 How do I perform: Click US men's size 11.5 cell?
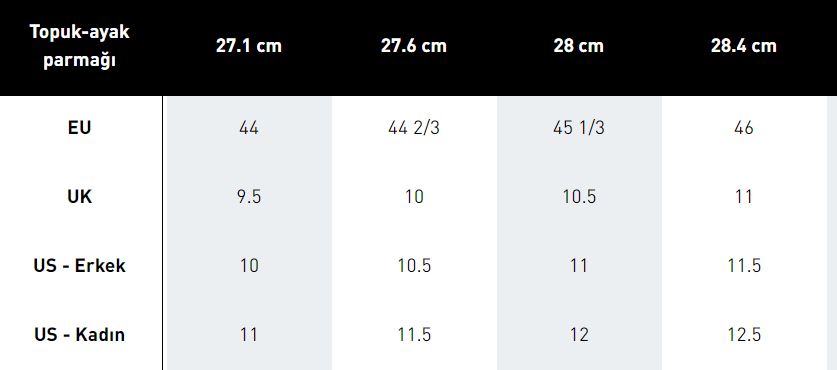pos(744,265)
